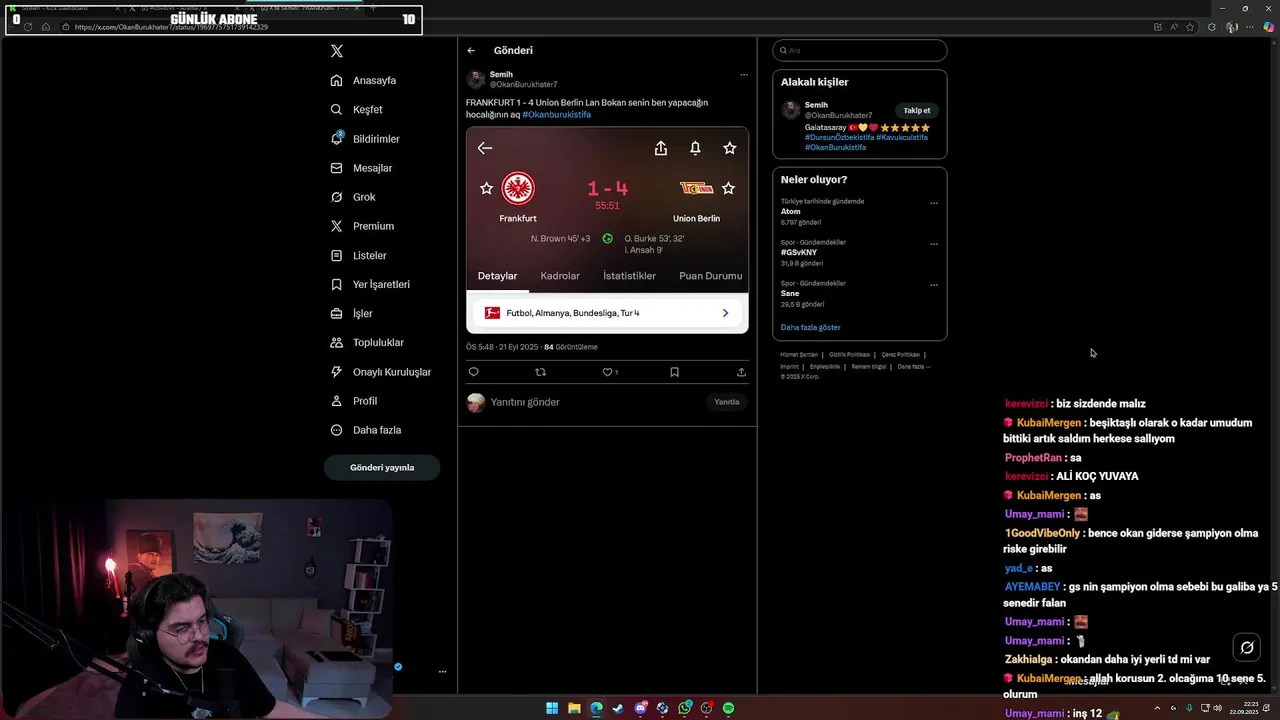
Task: Open Spotify from the taskbar
Action: click(729, 708)
